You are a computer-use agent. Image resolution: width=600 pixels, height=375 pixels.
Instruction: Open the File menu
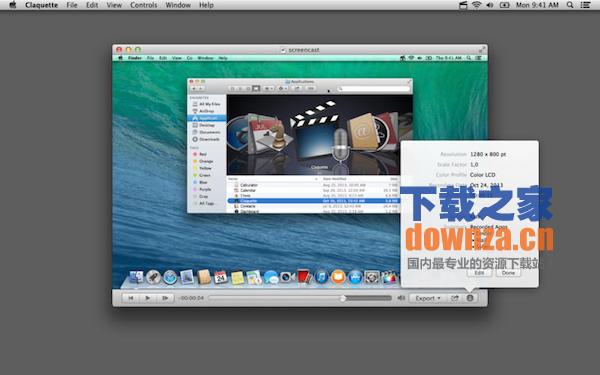72,5
